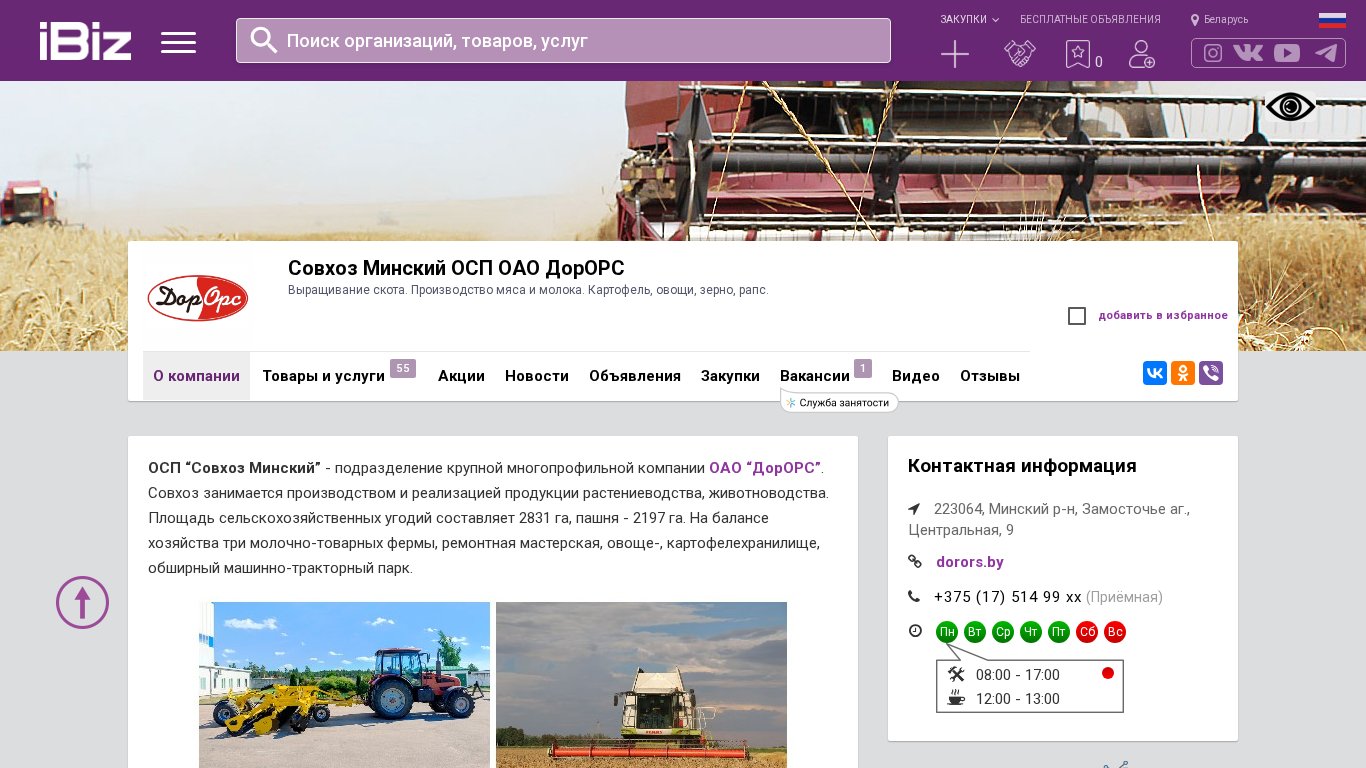Open the tractor photo thumbnail
Image resolution: width=1366 pixels, height=768 pixels.
click(344, 685)
